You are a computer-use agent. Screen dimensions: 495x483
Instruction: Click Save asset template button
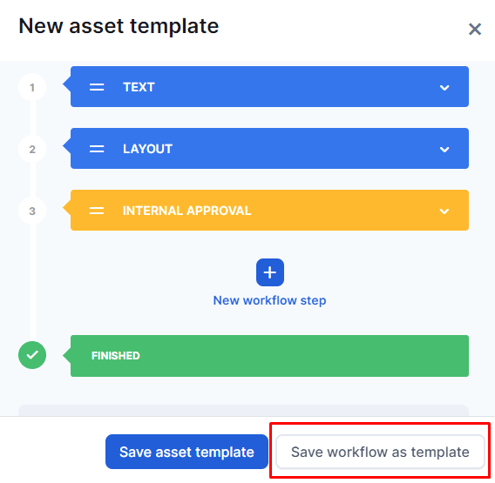[187, 452]
